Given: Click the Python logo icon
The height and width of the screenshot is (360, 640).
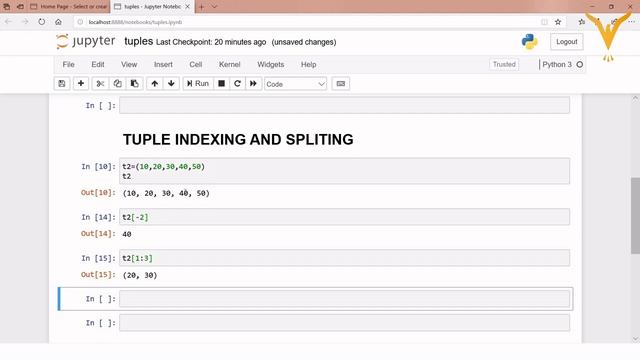Looking at the screenshot, I should (529, 42).
